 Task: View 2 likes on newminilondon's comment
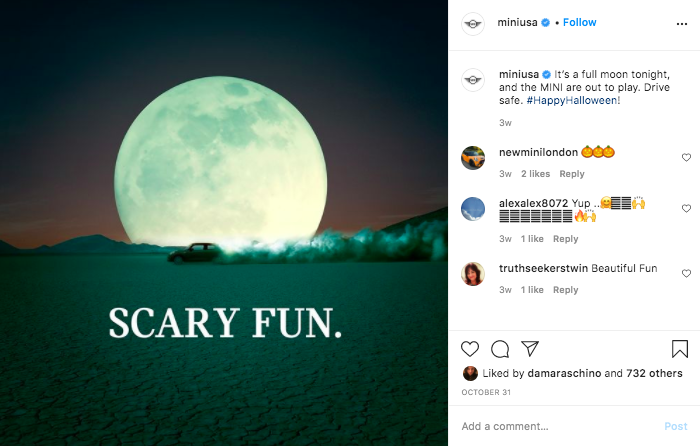coord(536,174)
